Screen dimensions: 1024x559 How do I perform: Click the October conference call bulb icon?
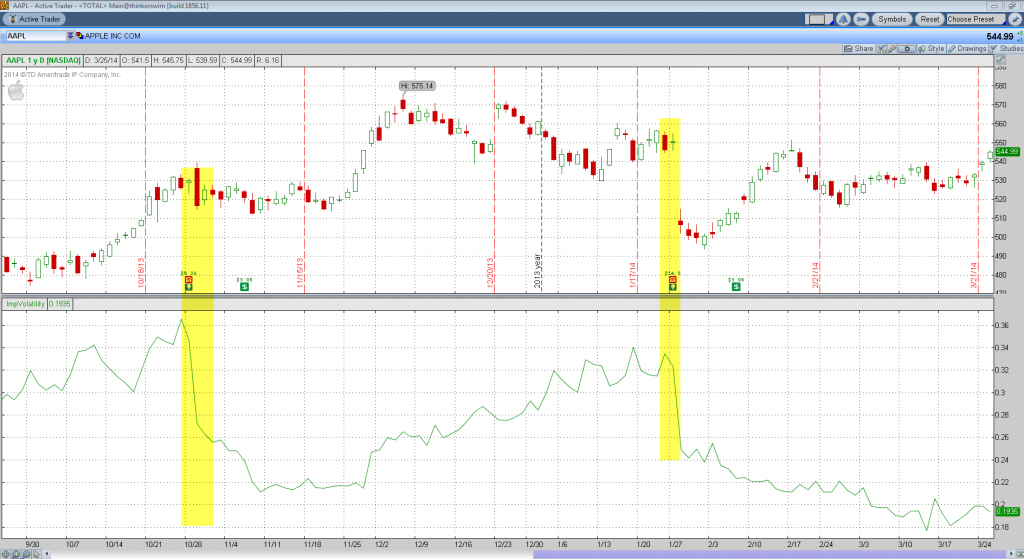pyautogui.click(x=189, y=287)
